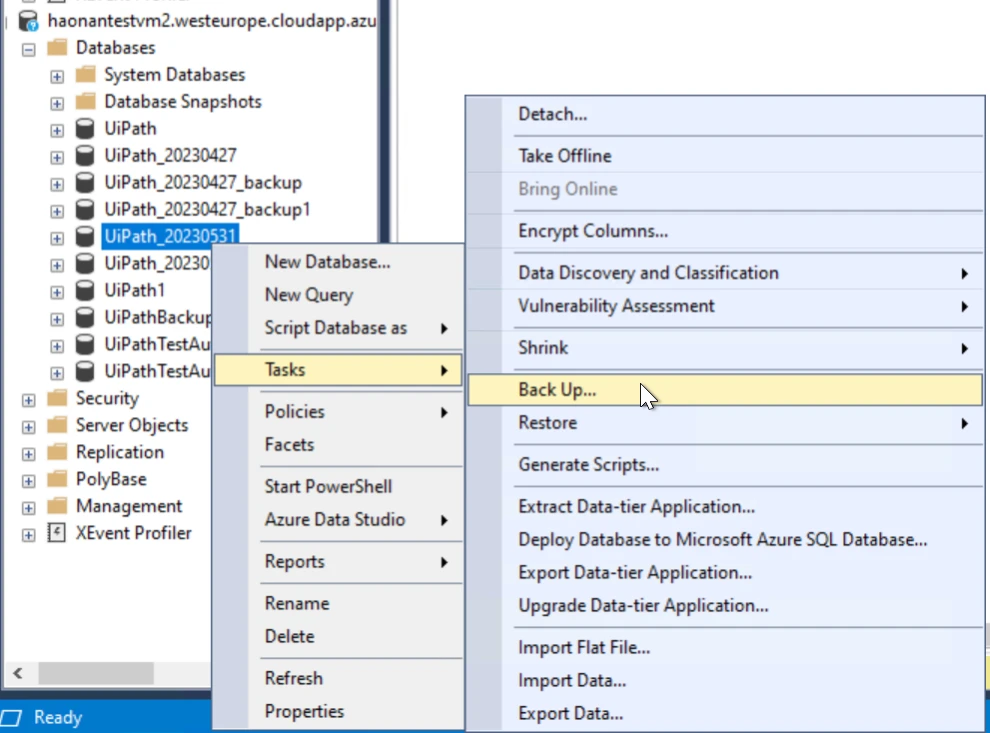Click the Security folder icon
Image resolution: width=990 pixels, height=733 pixels.
(57, 398)
